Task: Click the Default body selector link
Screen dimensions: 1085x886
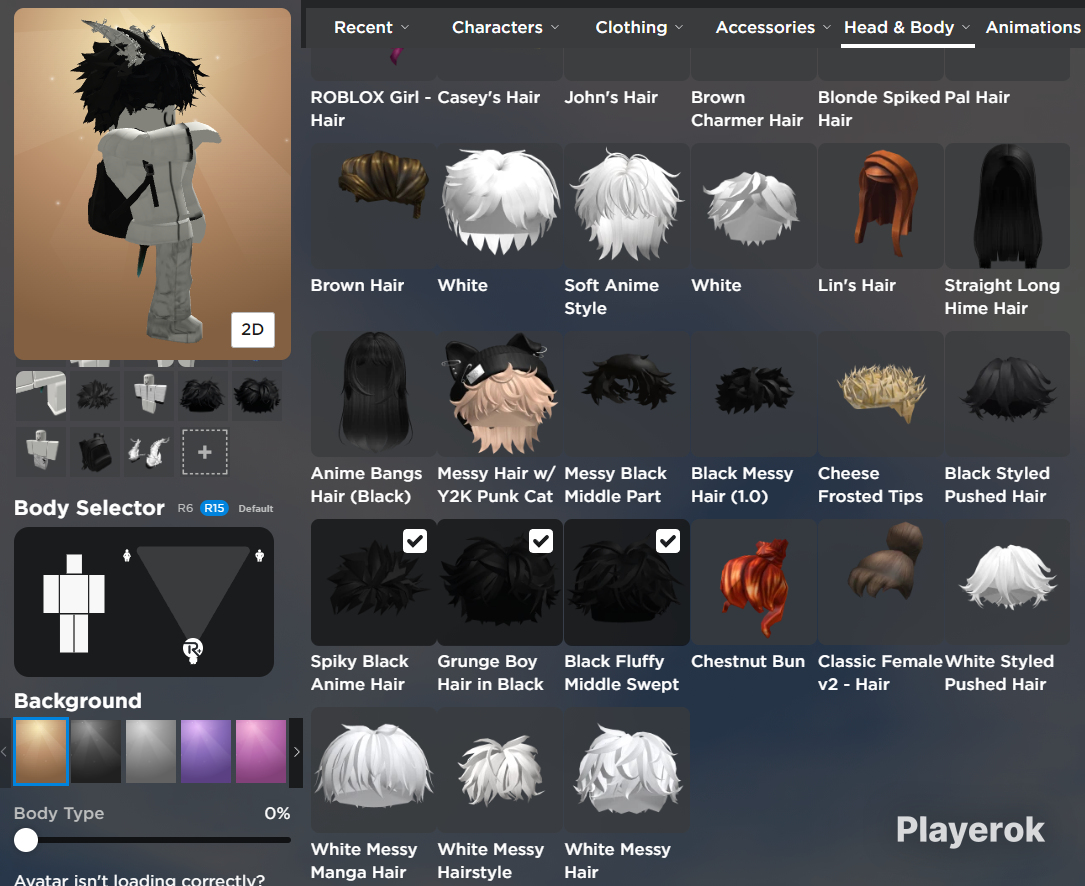Action: click(x=256, y=509)
